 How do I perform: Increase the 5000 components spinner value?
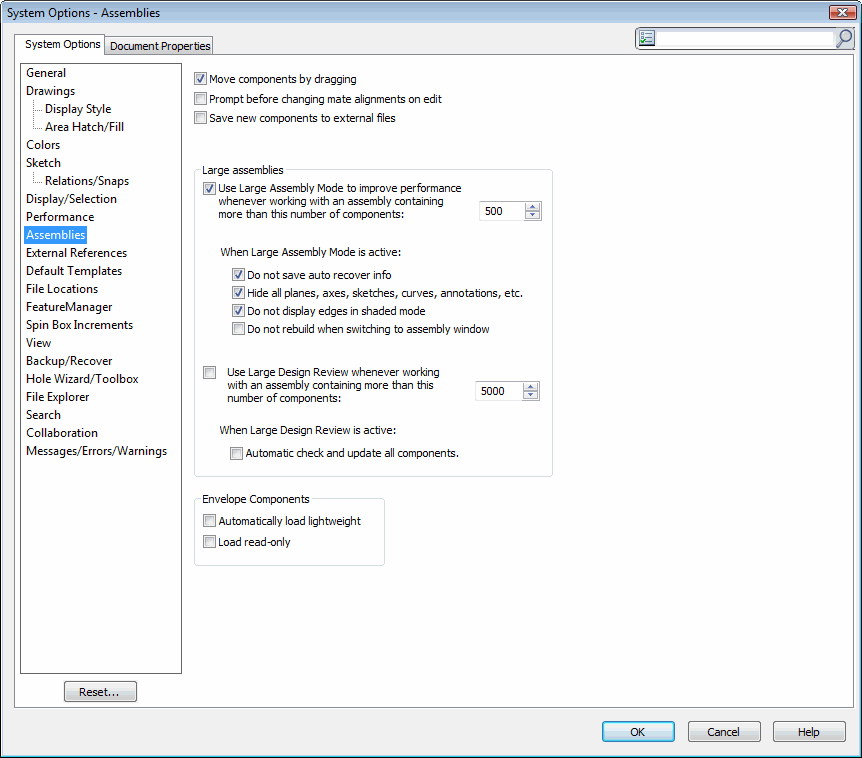(x=531, y=386)
